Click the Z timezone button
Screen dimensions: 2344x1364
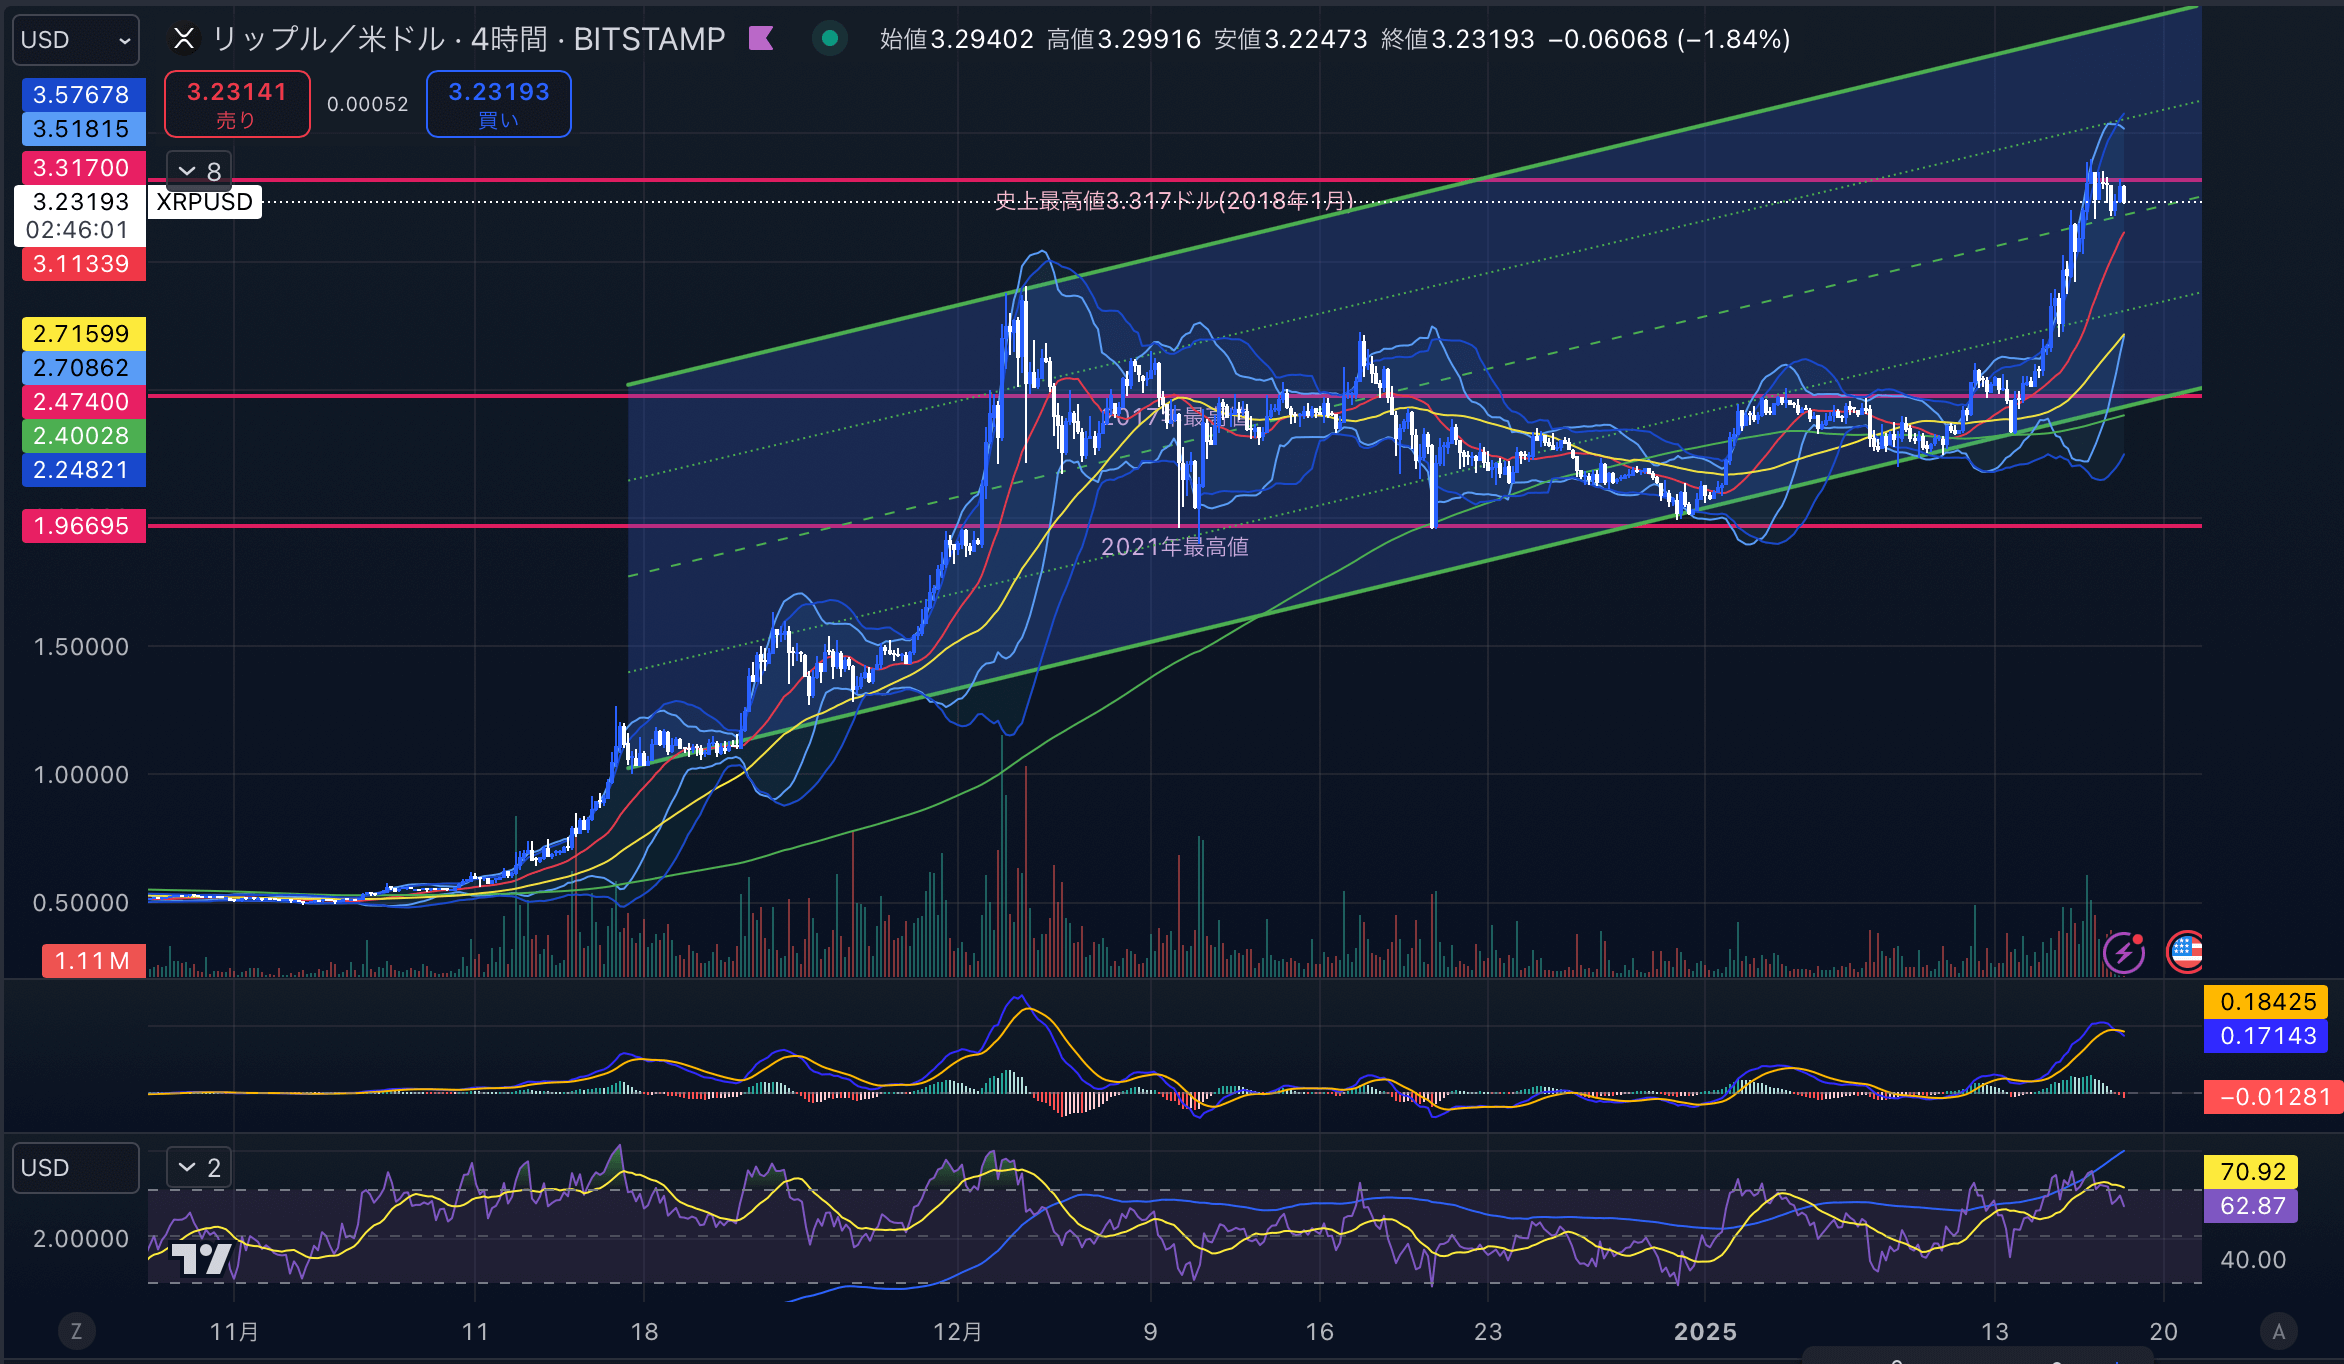pos(76,1331)
